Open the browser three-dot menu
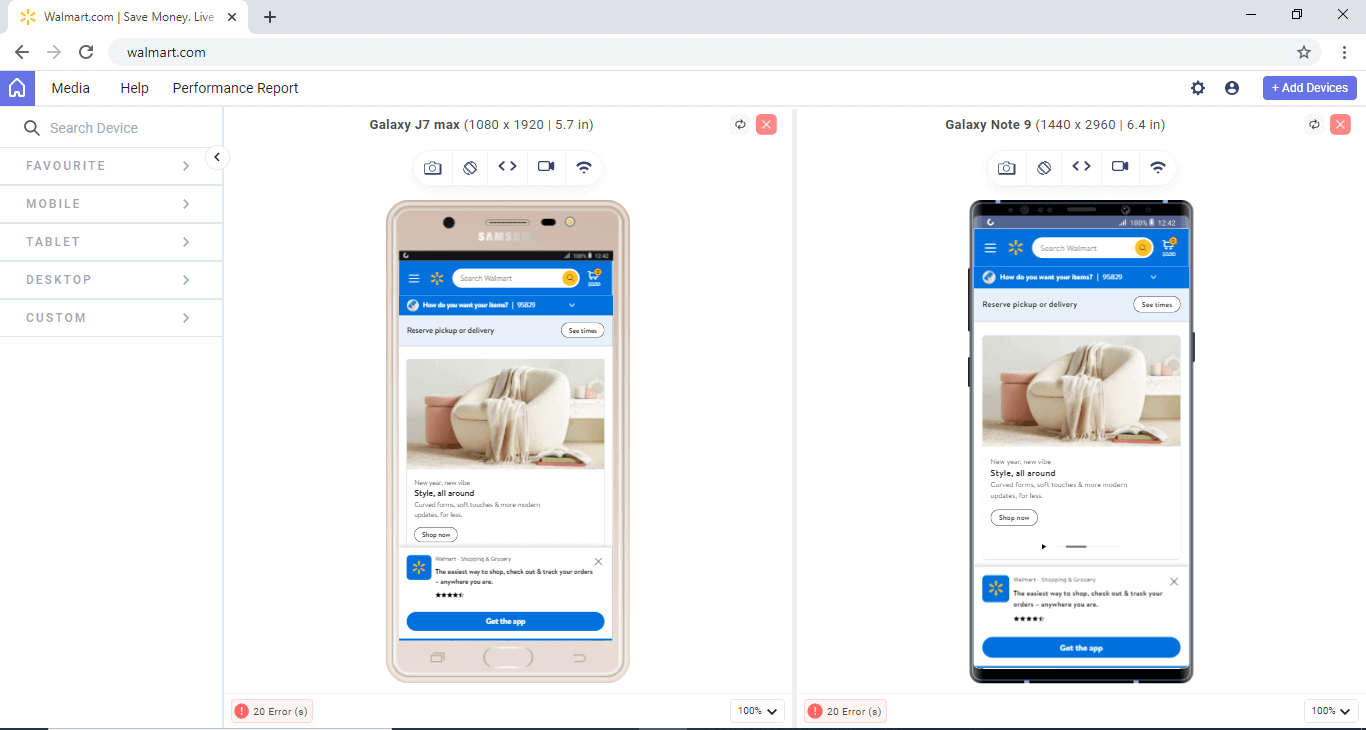 (1344, 52)
